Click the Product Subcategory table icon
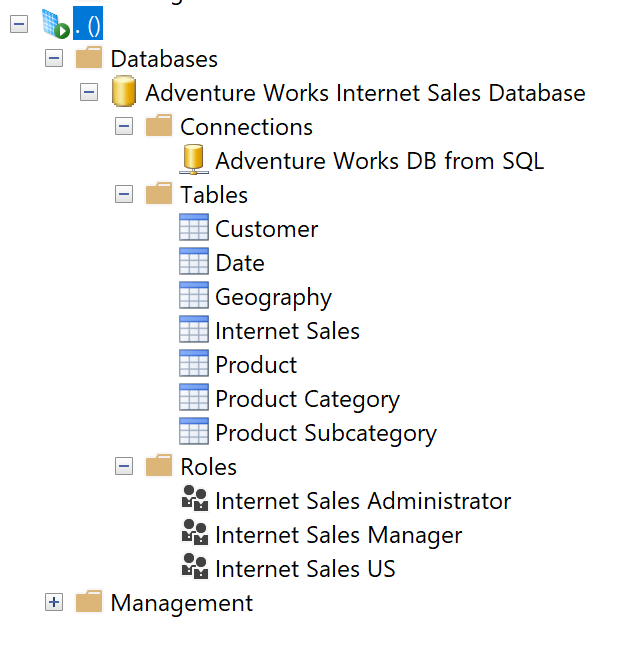The height and width of the screenshot is (660, 640). [x=193, y=433]
